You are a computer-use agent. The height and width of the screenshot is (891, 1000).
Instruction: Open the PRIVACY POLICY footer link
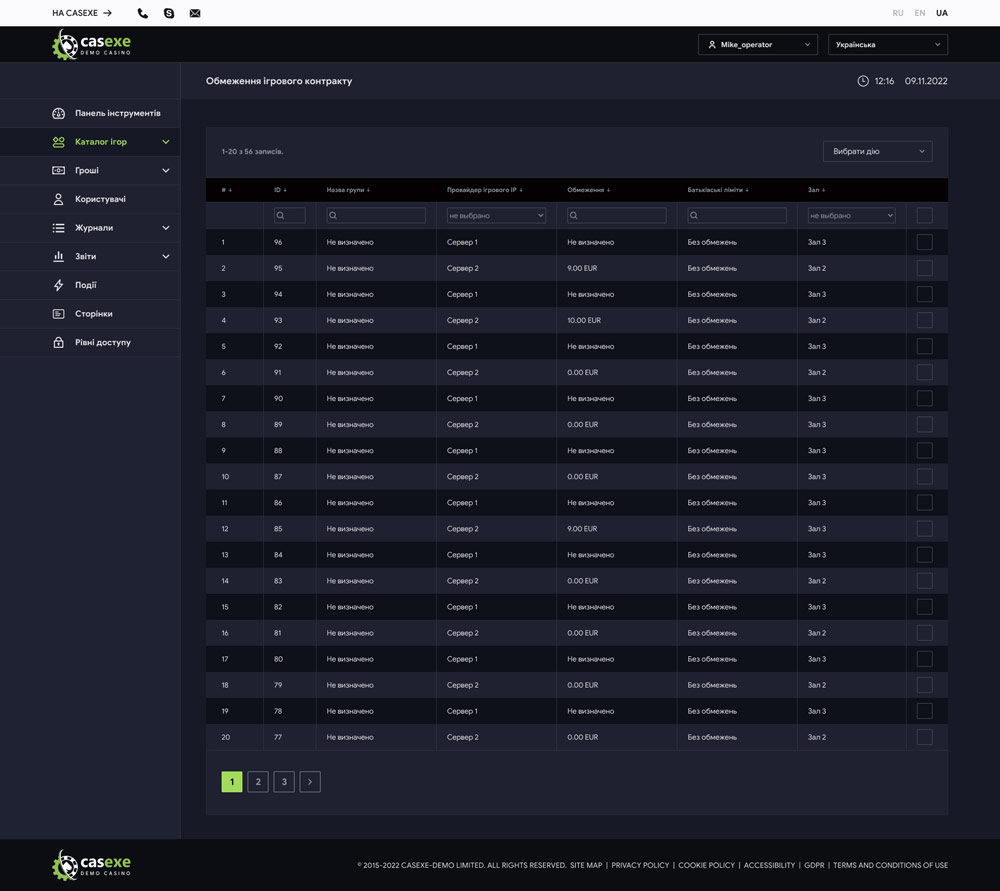click(640, 865)
